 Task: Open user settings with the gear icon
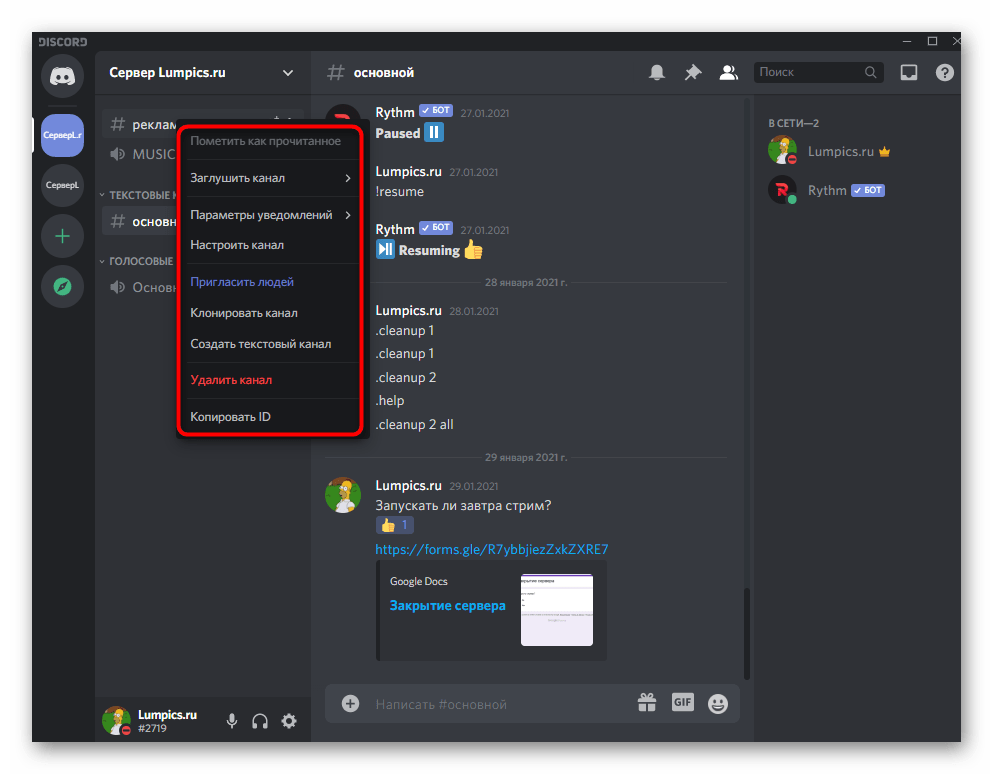coord(289,720)
